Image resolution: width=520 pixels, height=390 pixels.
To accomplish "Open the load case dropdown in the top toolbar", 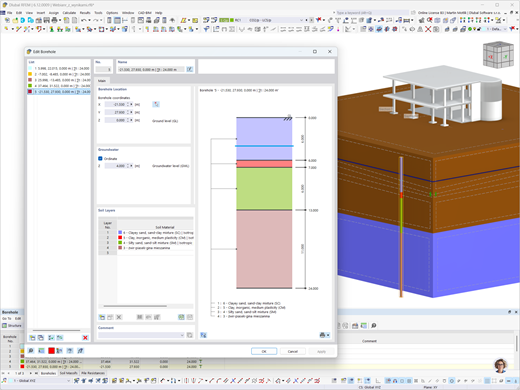I will click(301, 20).
